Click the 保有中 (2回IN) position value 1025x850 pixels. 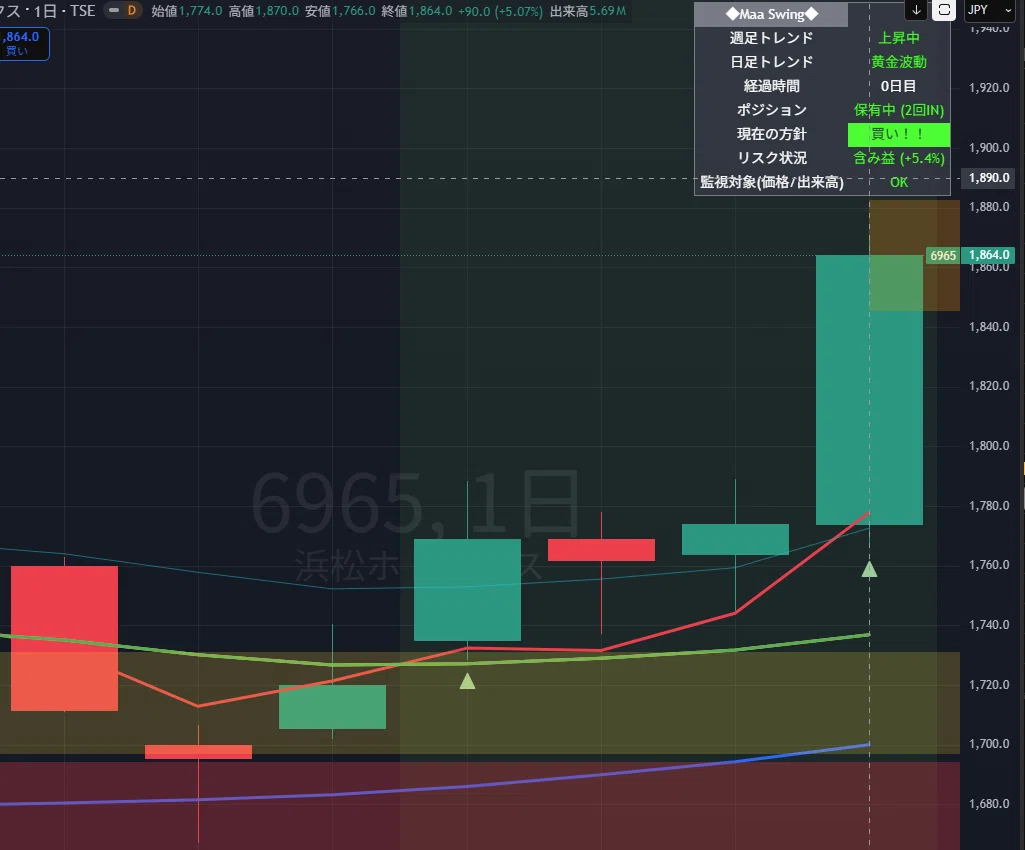(899, 110)
